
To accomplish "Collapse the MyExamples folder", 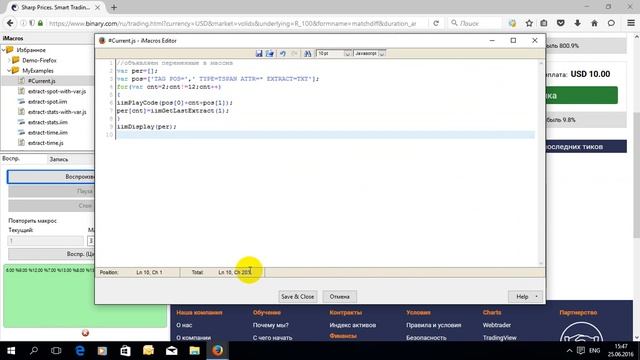I will pos(9,71).
